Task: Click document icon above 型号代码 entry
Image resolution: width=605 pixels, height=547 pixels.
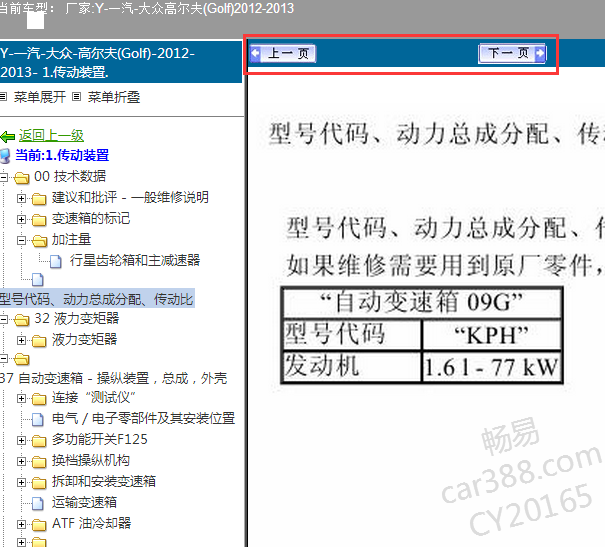Action: [37, 280]
